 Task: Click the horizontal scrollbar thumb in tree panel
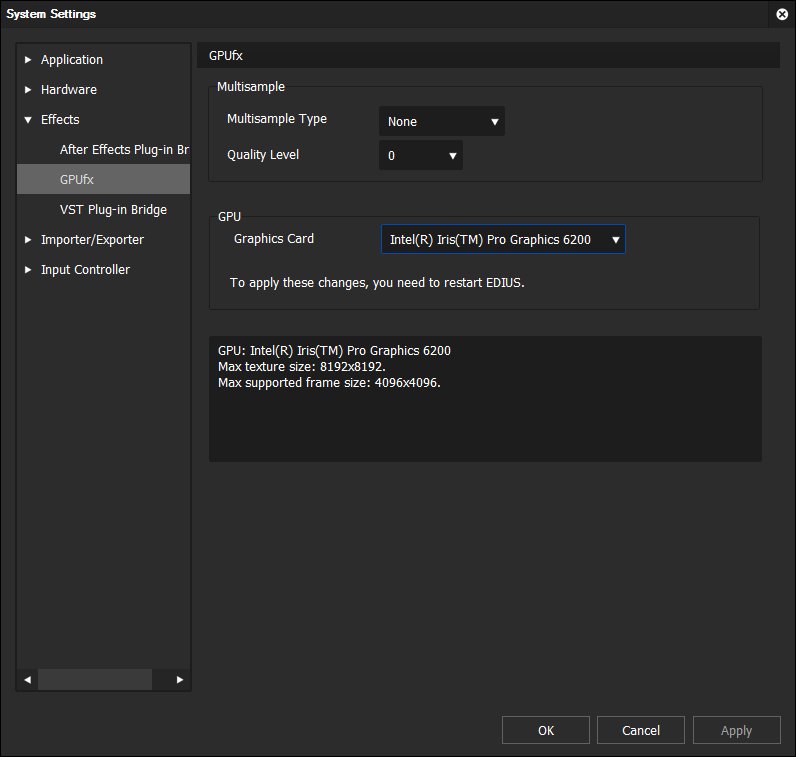coord(95,680)
